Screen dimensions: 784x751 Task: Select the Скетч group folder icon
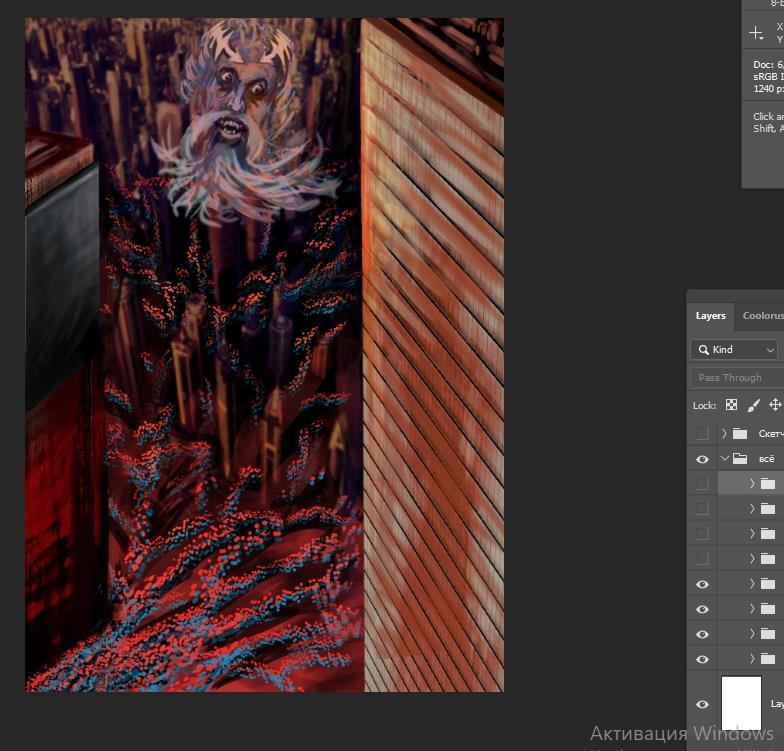tap(740, 434)
